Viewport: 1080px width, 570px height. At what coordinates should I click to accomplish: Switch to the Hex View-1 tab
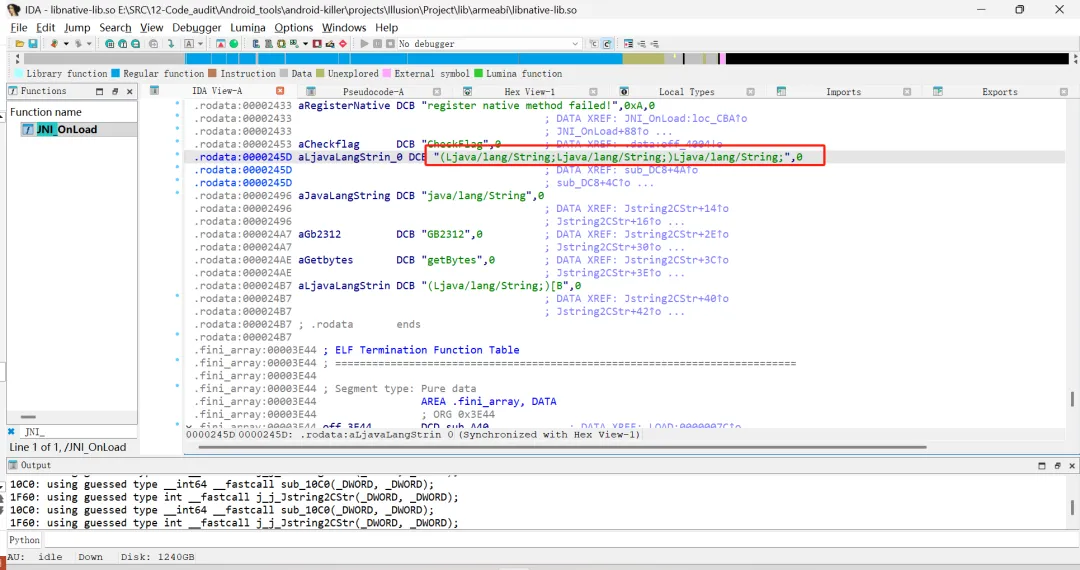pyautogui.click(x=529, y=92)
